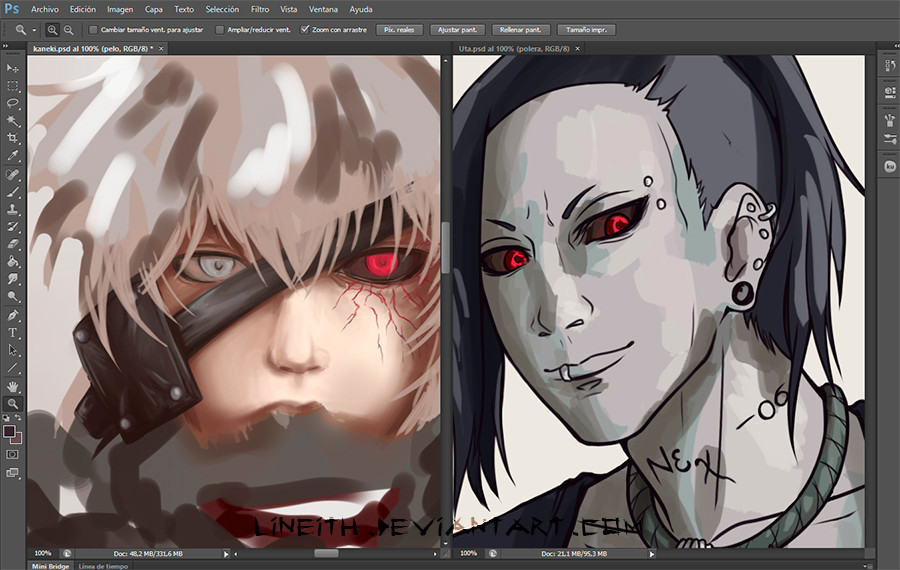Expand the toolbox panel

pyautogui.click(x=5, y=46)
